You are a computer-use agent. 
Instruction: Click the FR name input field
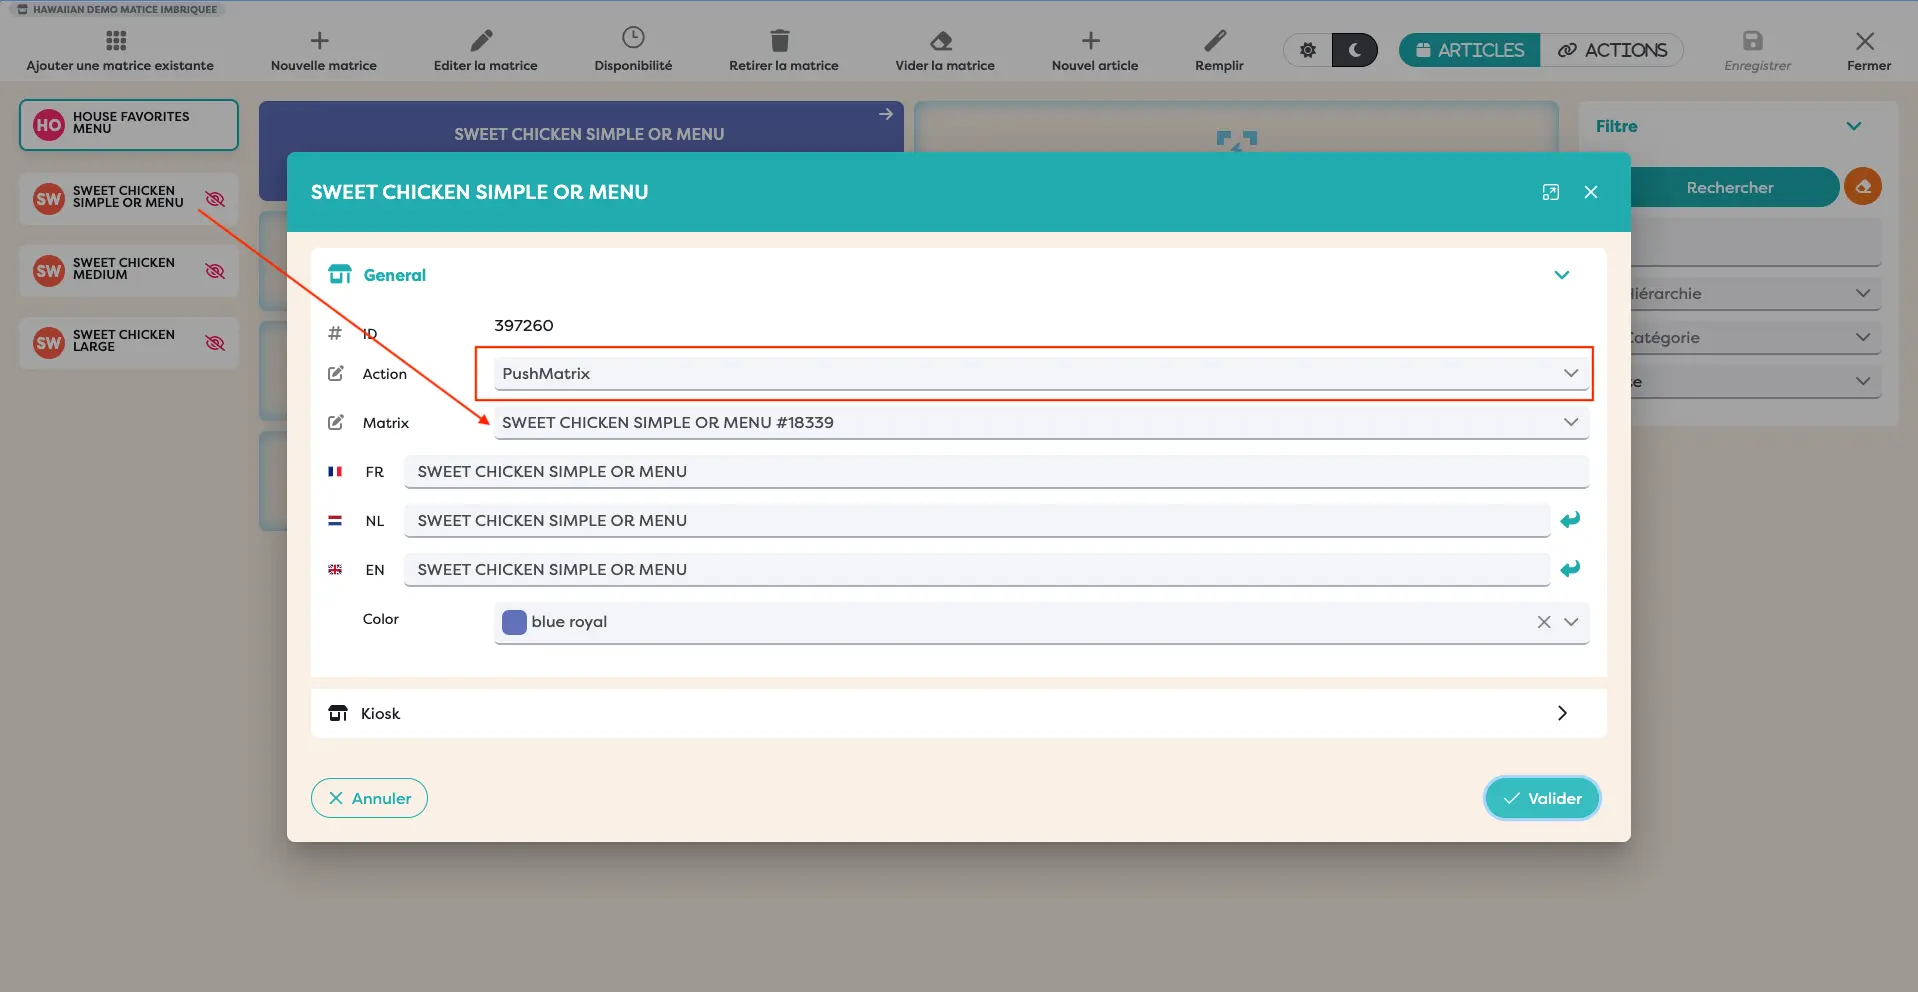click(996, 472)
